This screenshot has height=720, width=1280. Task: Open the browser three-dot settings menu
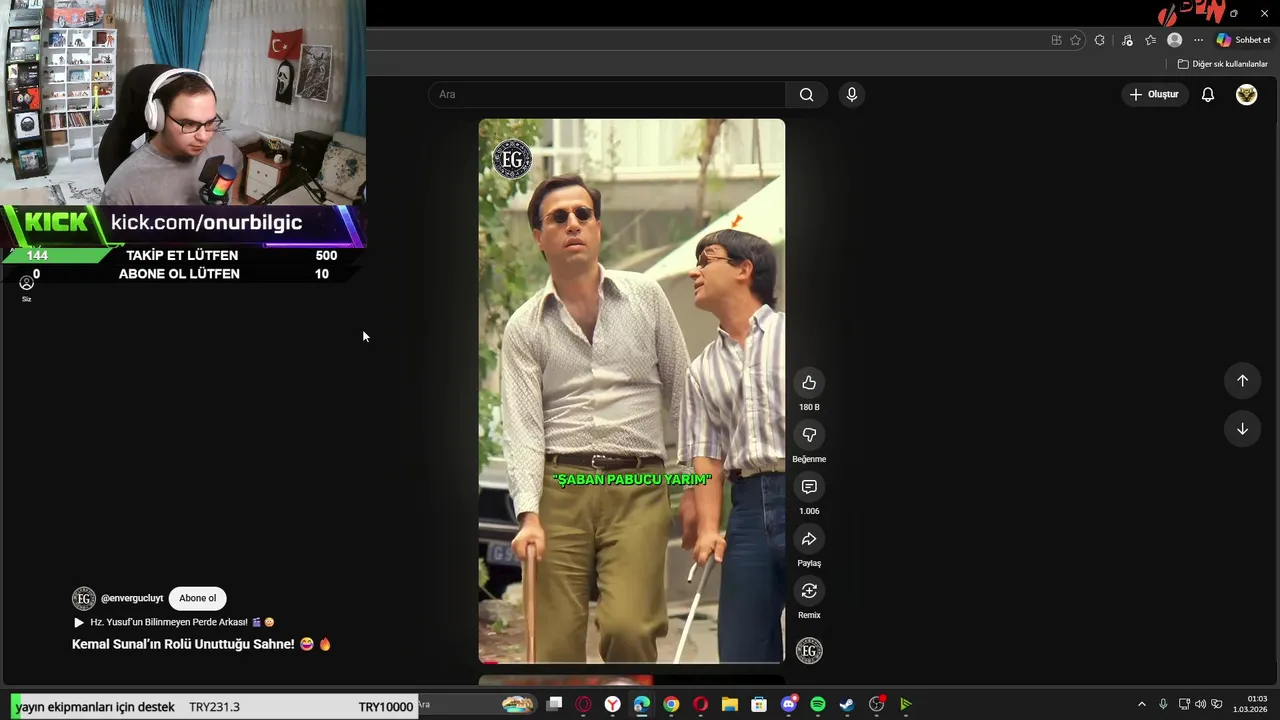[1198, 40]
